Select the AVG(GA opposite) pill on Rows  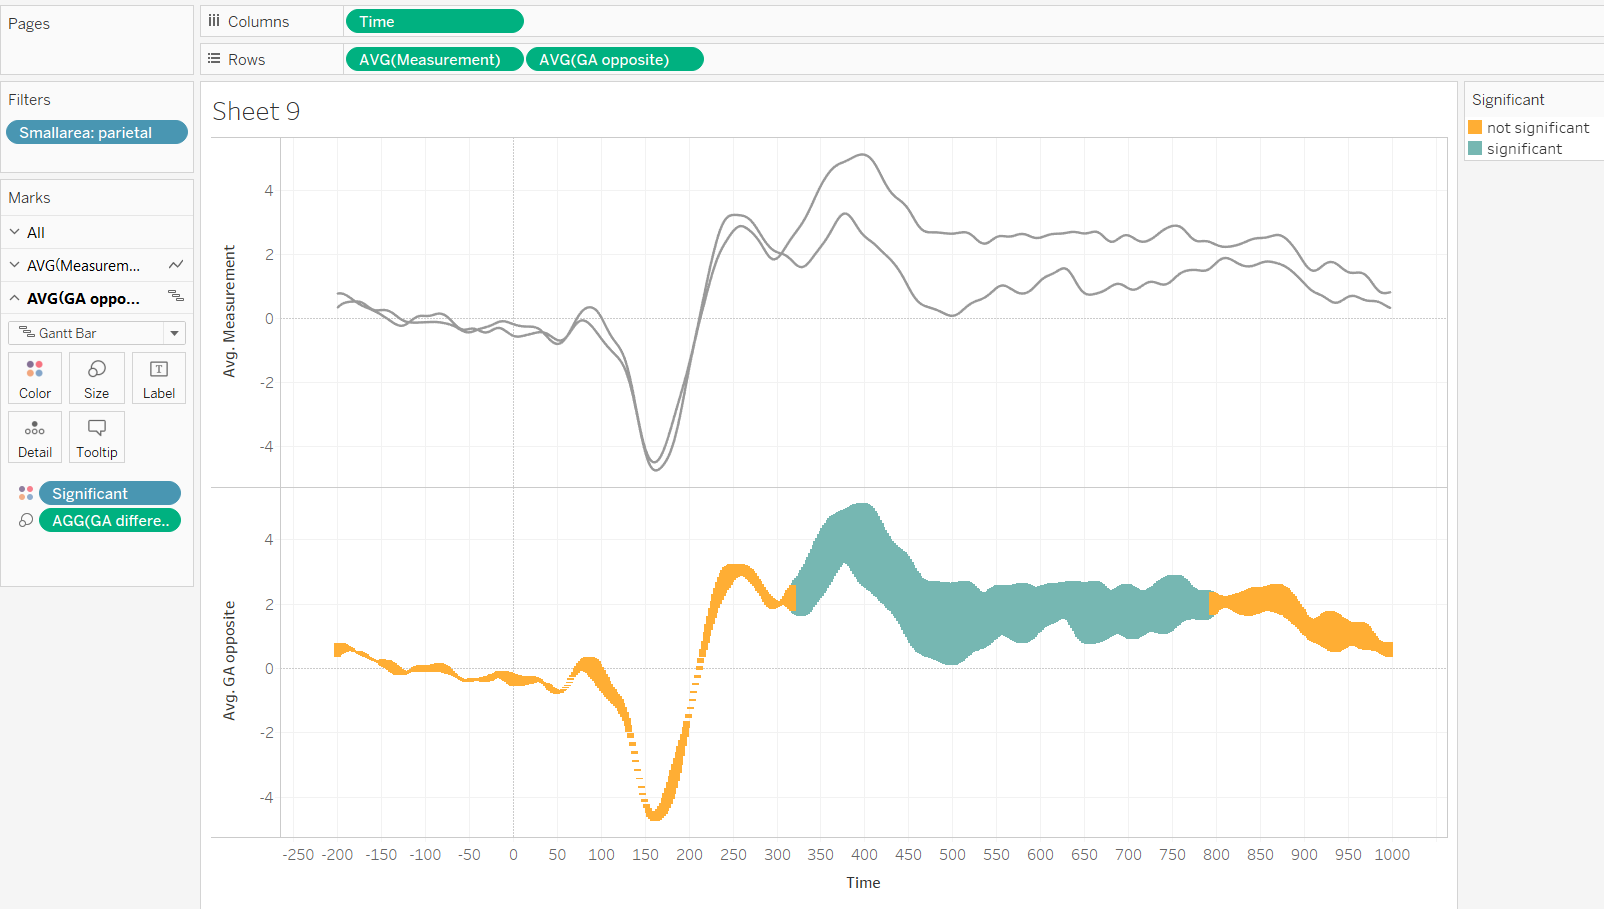(614, 59)
